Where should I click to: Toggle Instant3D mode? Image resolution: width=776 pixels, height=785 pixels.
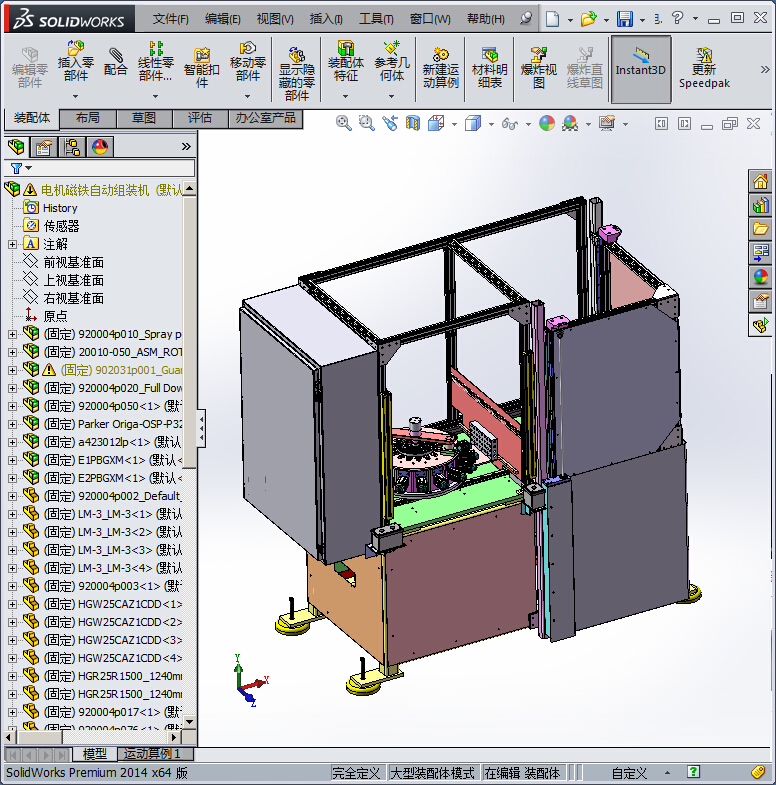pos(640,70)
